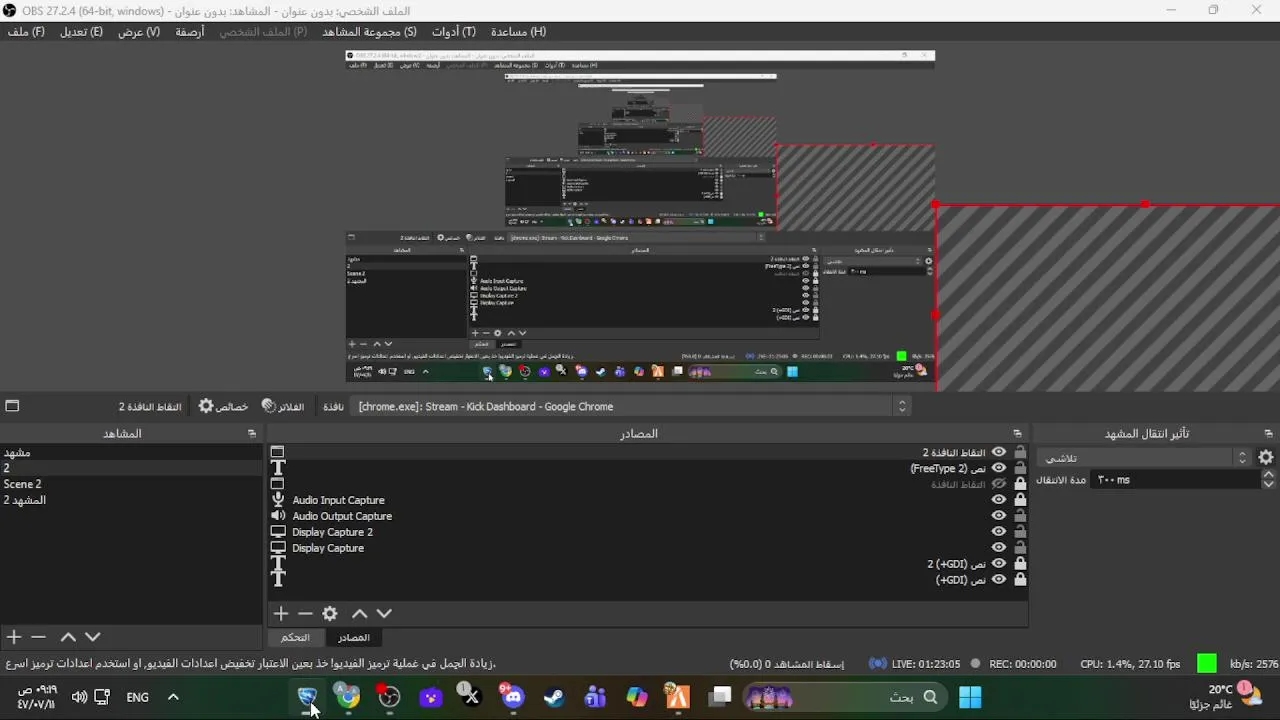
Task: Lock the التقاط النافذة 2 source
Action: pos(1020,452)
